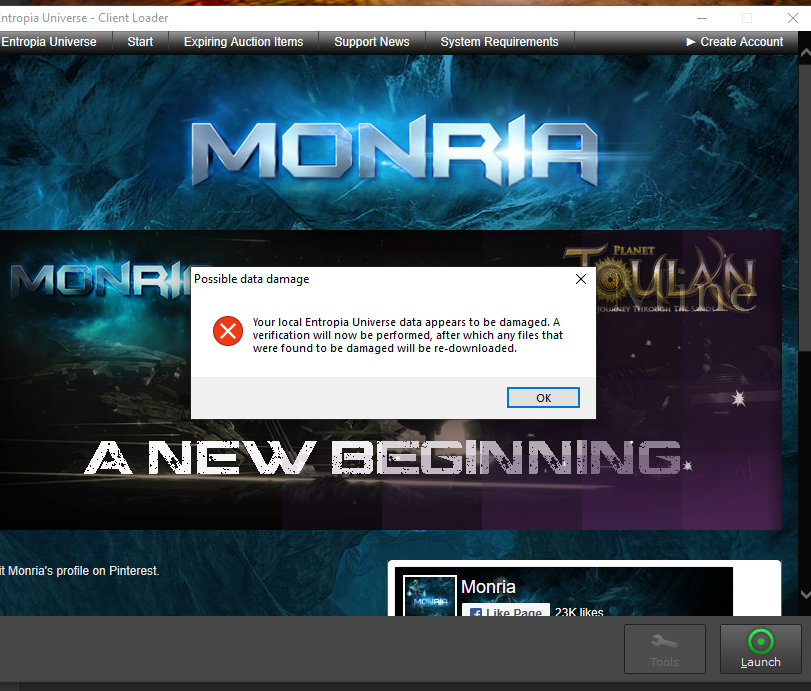Image resolution: width=811 pixels, height=691 pixels.
Task: Click the large MONRIA header logo
Action: coord(395,151)
